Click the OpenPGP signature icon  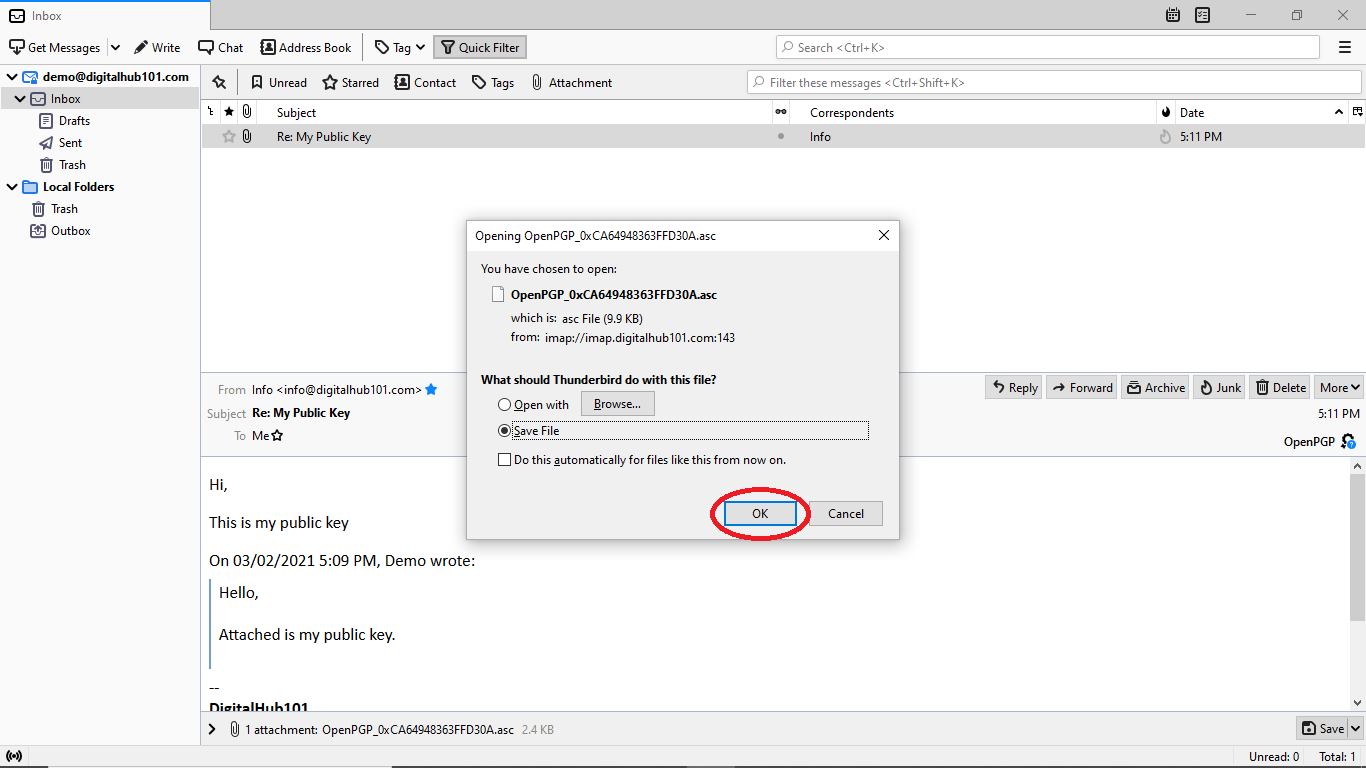tap(1349, 441)
